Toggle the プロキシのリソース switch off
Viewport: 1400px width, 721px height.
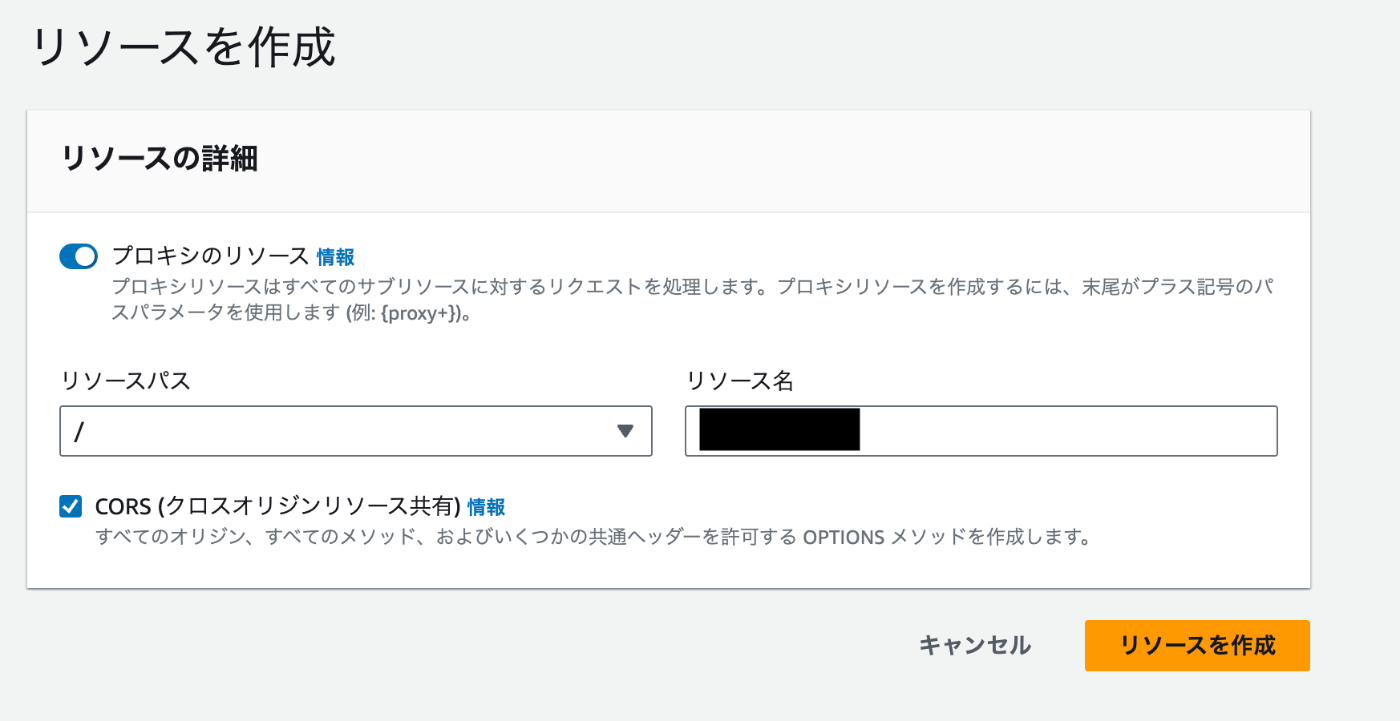tap(79, 257)
